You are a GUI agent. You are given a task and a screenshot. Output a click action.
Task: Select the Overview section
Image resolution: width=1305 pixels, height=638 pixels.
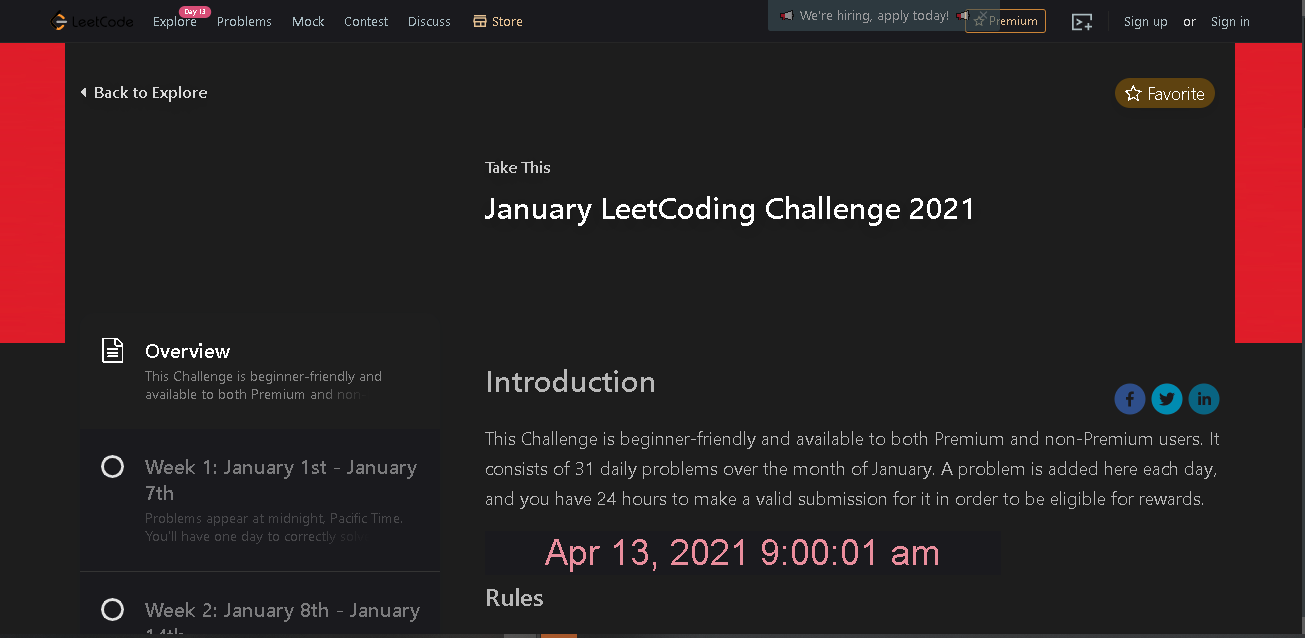260,370
